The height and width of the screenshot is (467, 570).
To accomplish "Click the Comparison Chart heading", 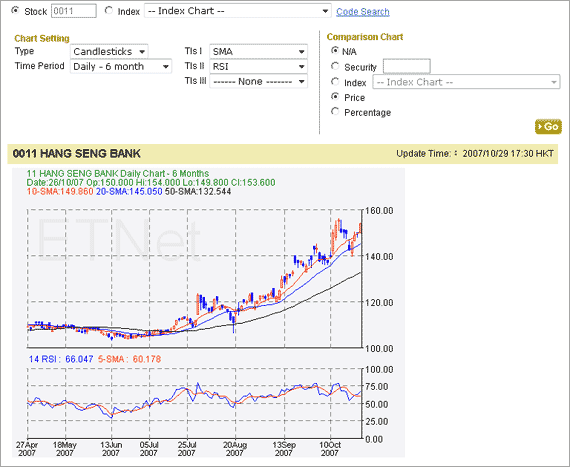I will coord(365,37).
